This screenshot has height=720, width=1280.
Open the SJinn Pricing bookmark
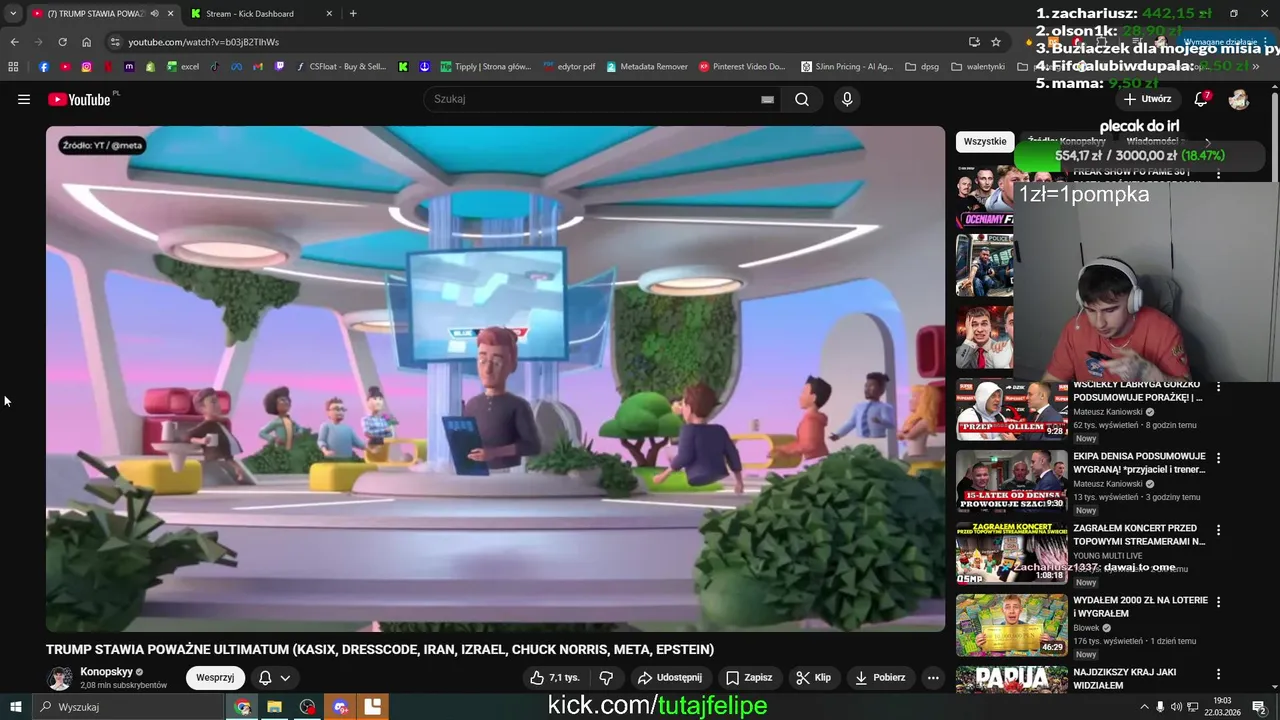tap(847, 67)
